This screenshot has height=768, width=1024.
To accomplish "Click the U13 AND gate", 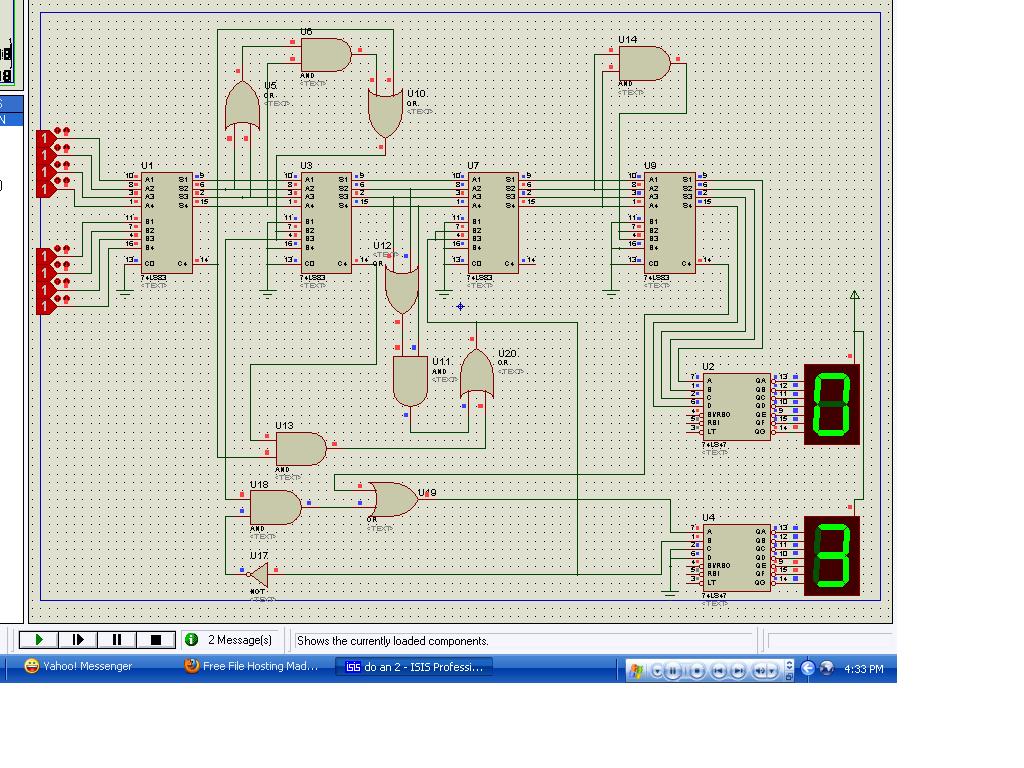I will click(301, 449).
